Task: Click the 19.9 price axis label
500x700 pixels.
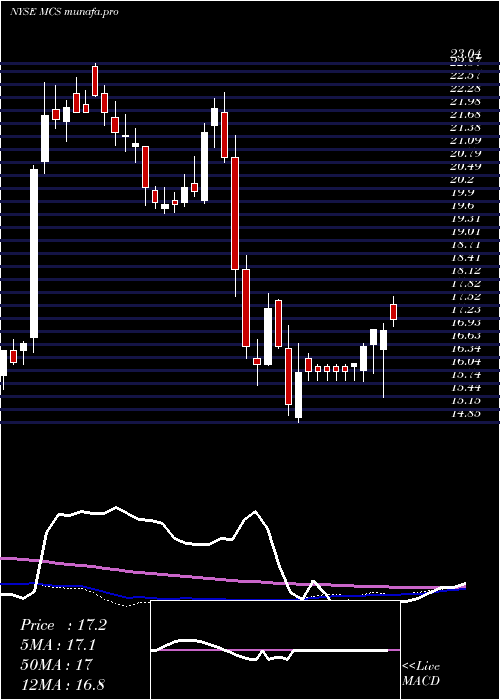Action: point(462,192)
